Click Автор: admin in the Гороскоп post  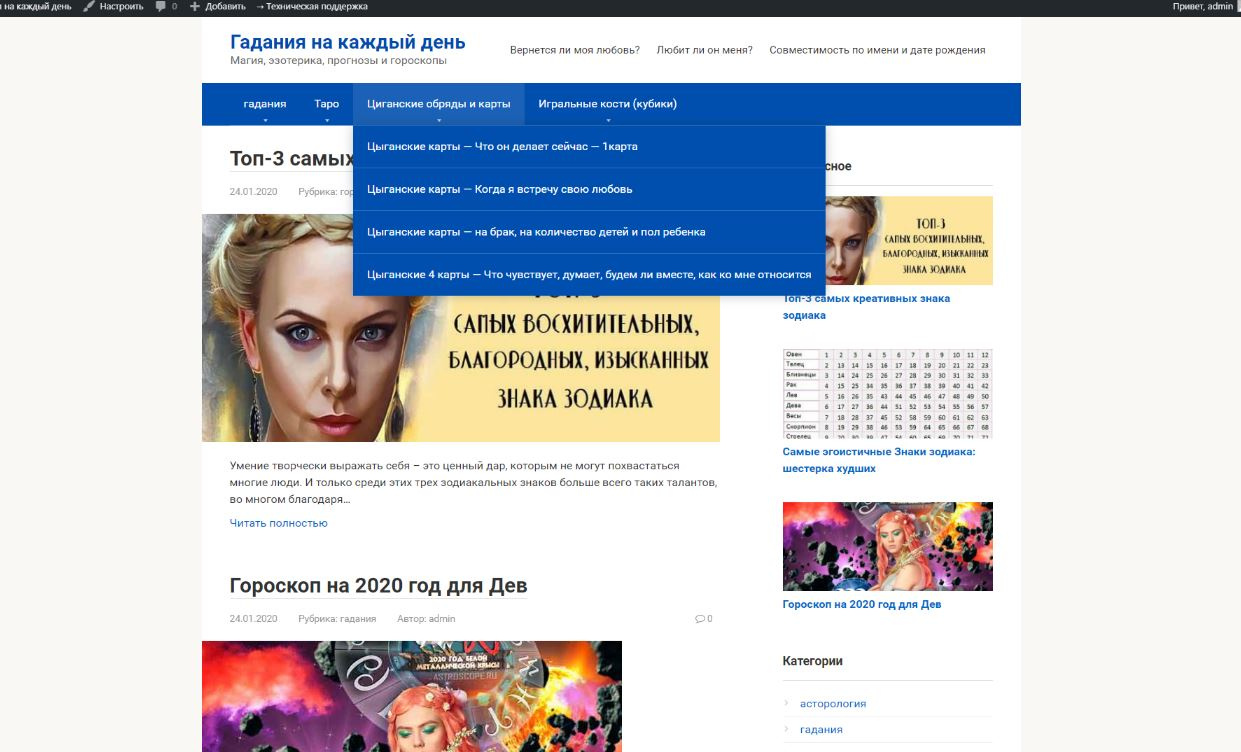click(x=426, y=619)
